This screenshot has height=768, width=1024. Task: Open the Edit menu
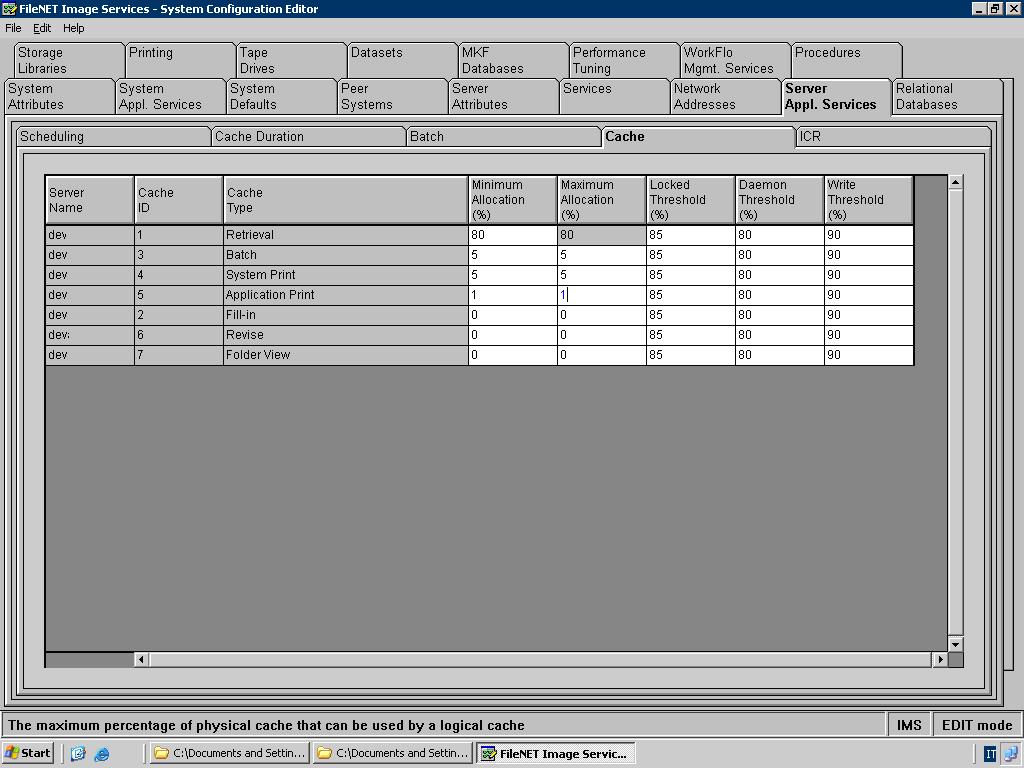(42, 28)
